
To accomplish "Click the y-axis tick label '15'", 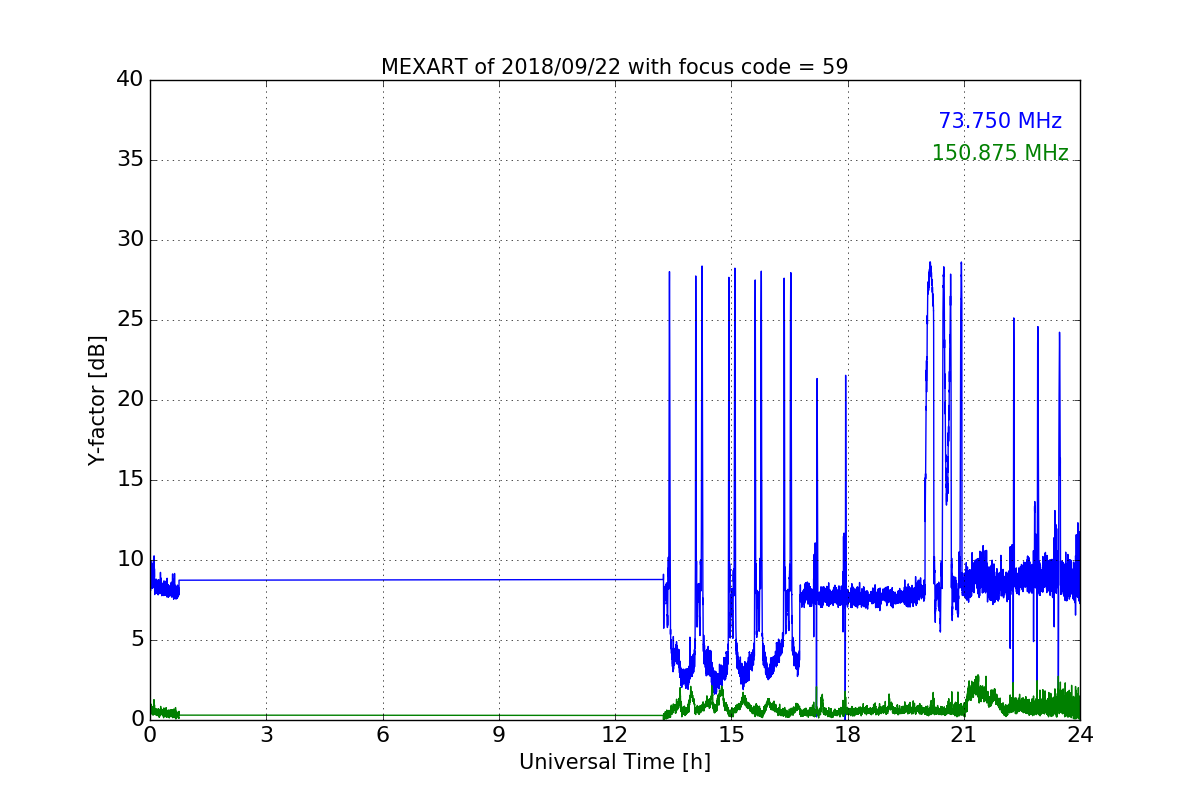I will (130, 480).
